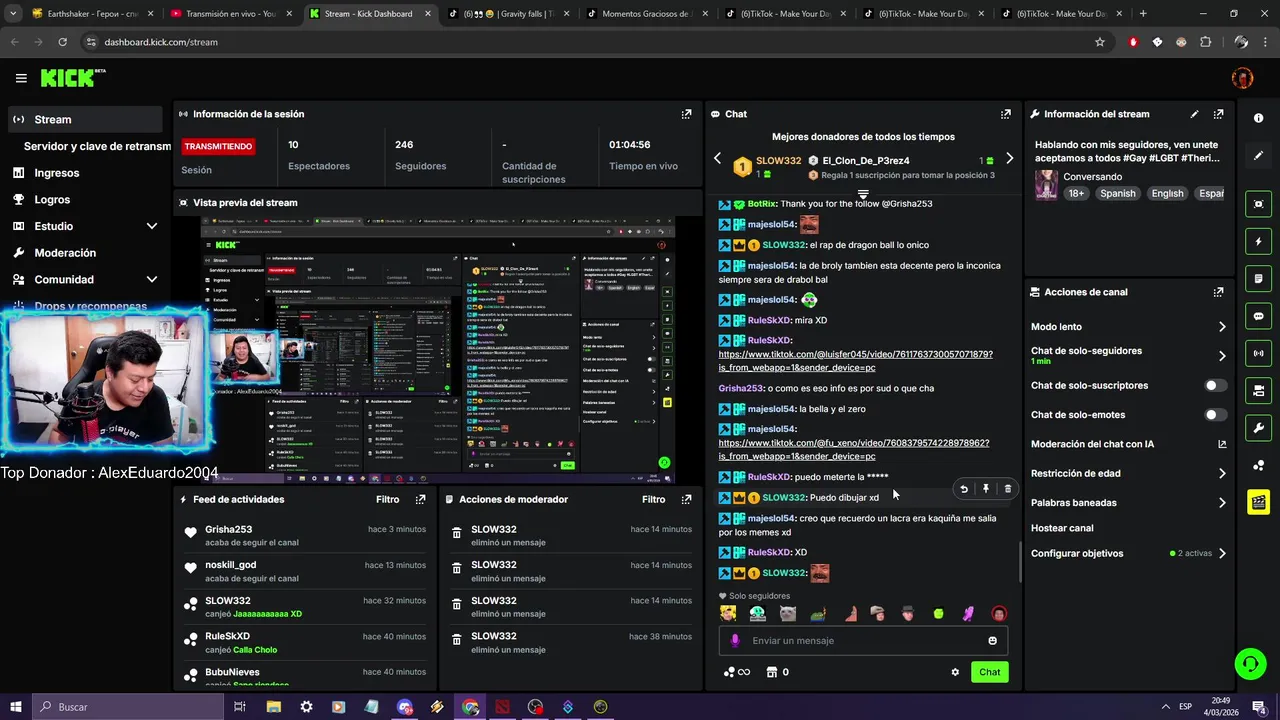Open the user profile avatar menu
Screen dimensions: 1280x720
tap(1242, 78)
